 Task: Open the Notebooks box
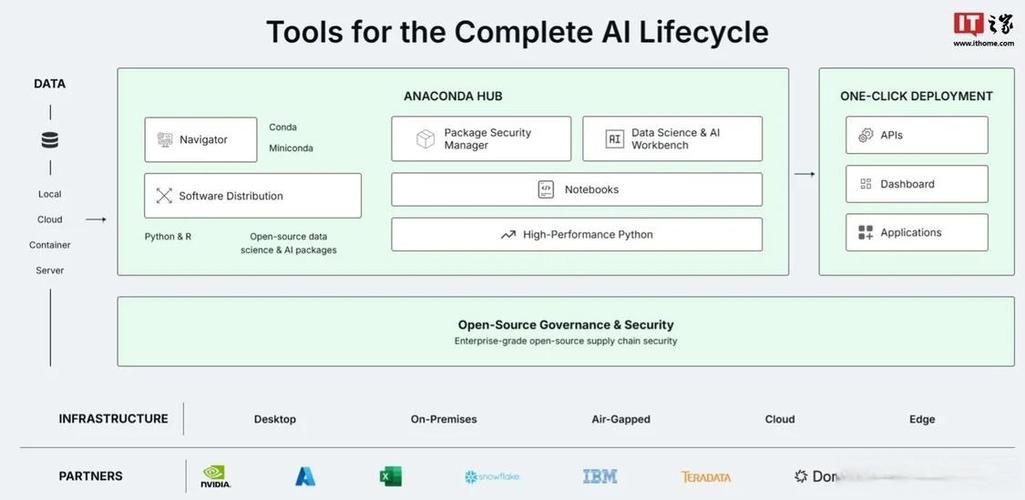click(x=577, y=190)
